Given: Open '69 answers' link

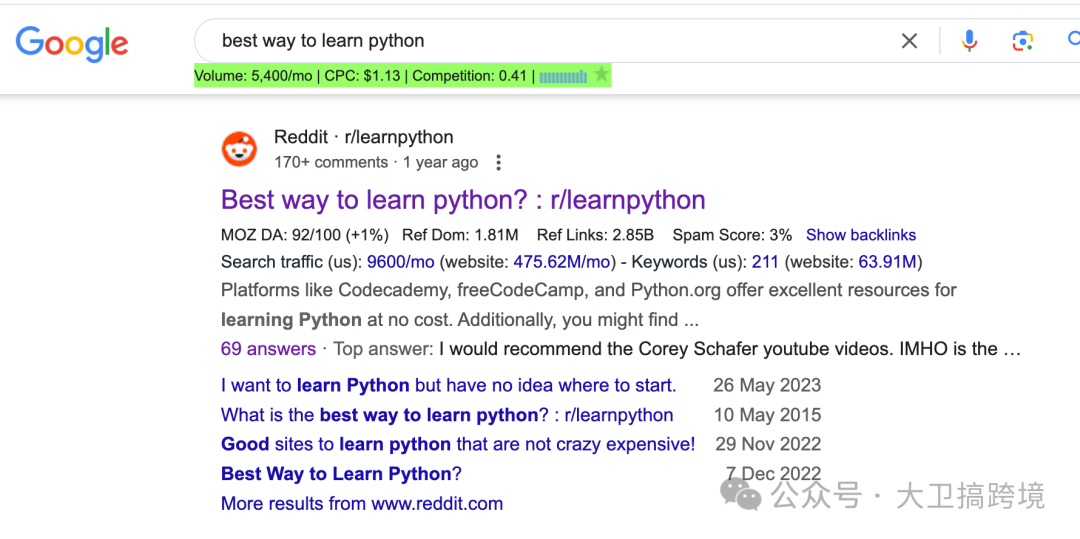Looking at the screenshot, I should (269, 349).
